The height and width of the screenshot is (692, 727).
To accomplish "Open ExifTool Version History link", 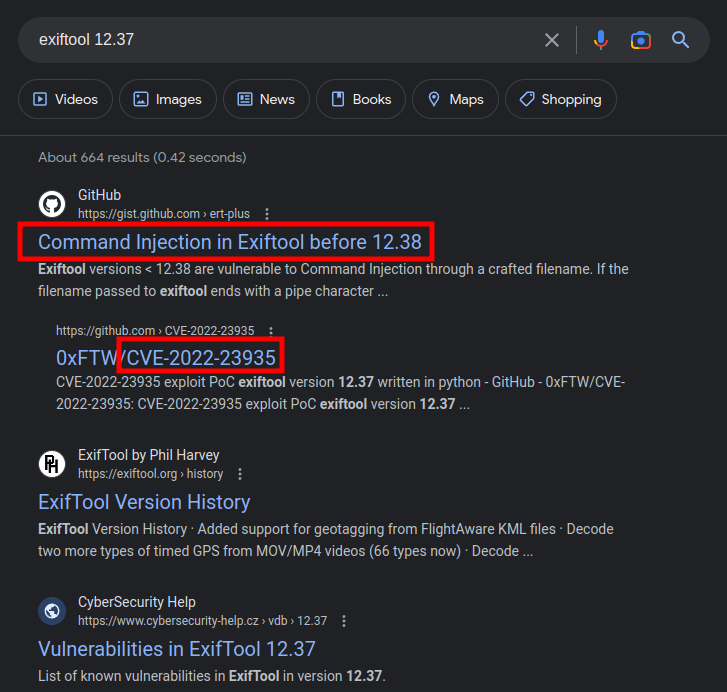I will (144, 502).
